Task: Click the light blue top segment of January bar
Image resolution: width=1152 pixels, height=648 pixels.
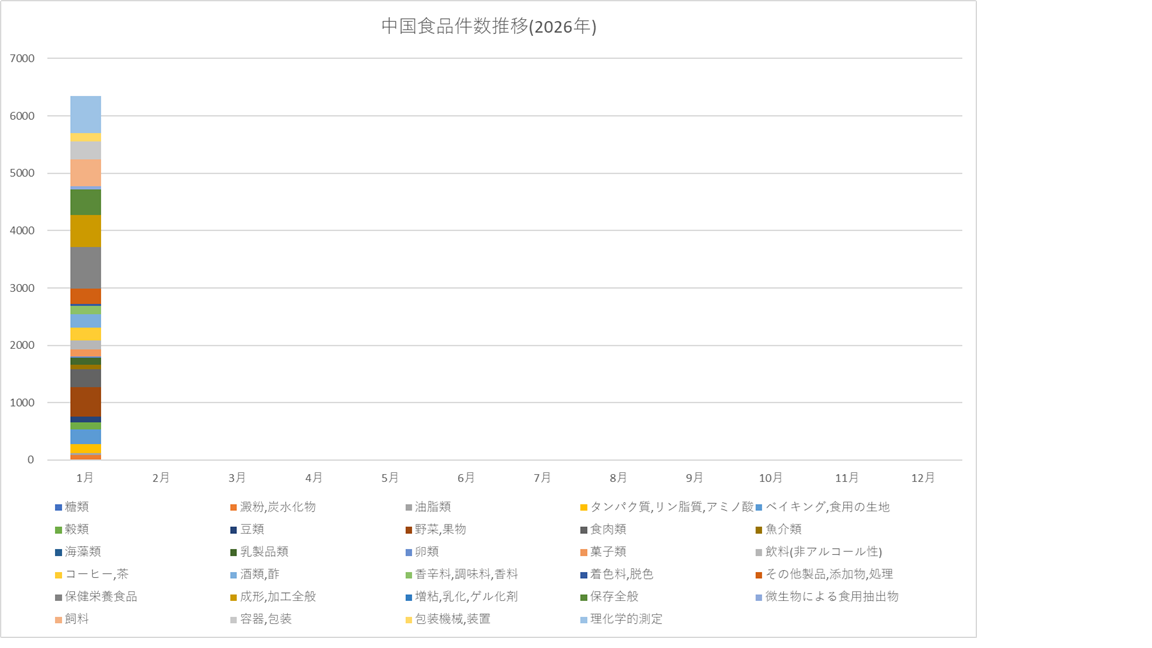Action: pos(85,114)
